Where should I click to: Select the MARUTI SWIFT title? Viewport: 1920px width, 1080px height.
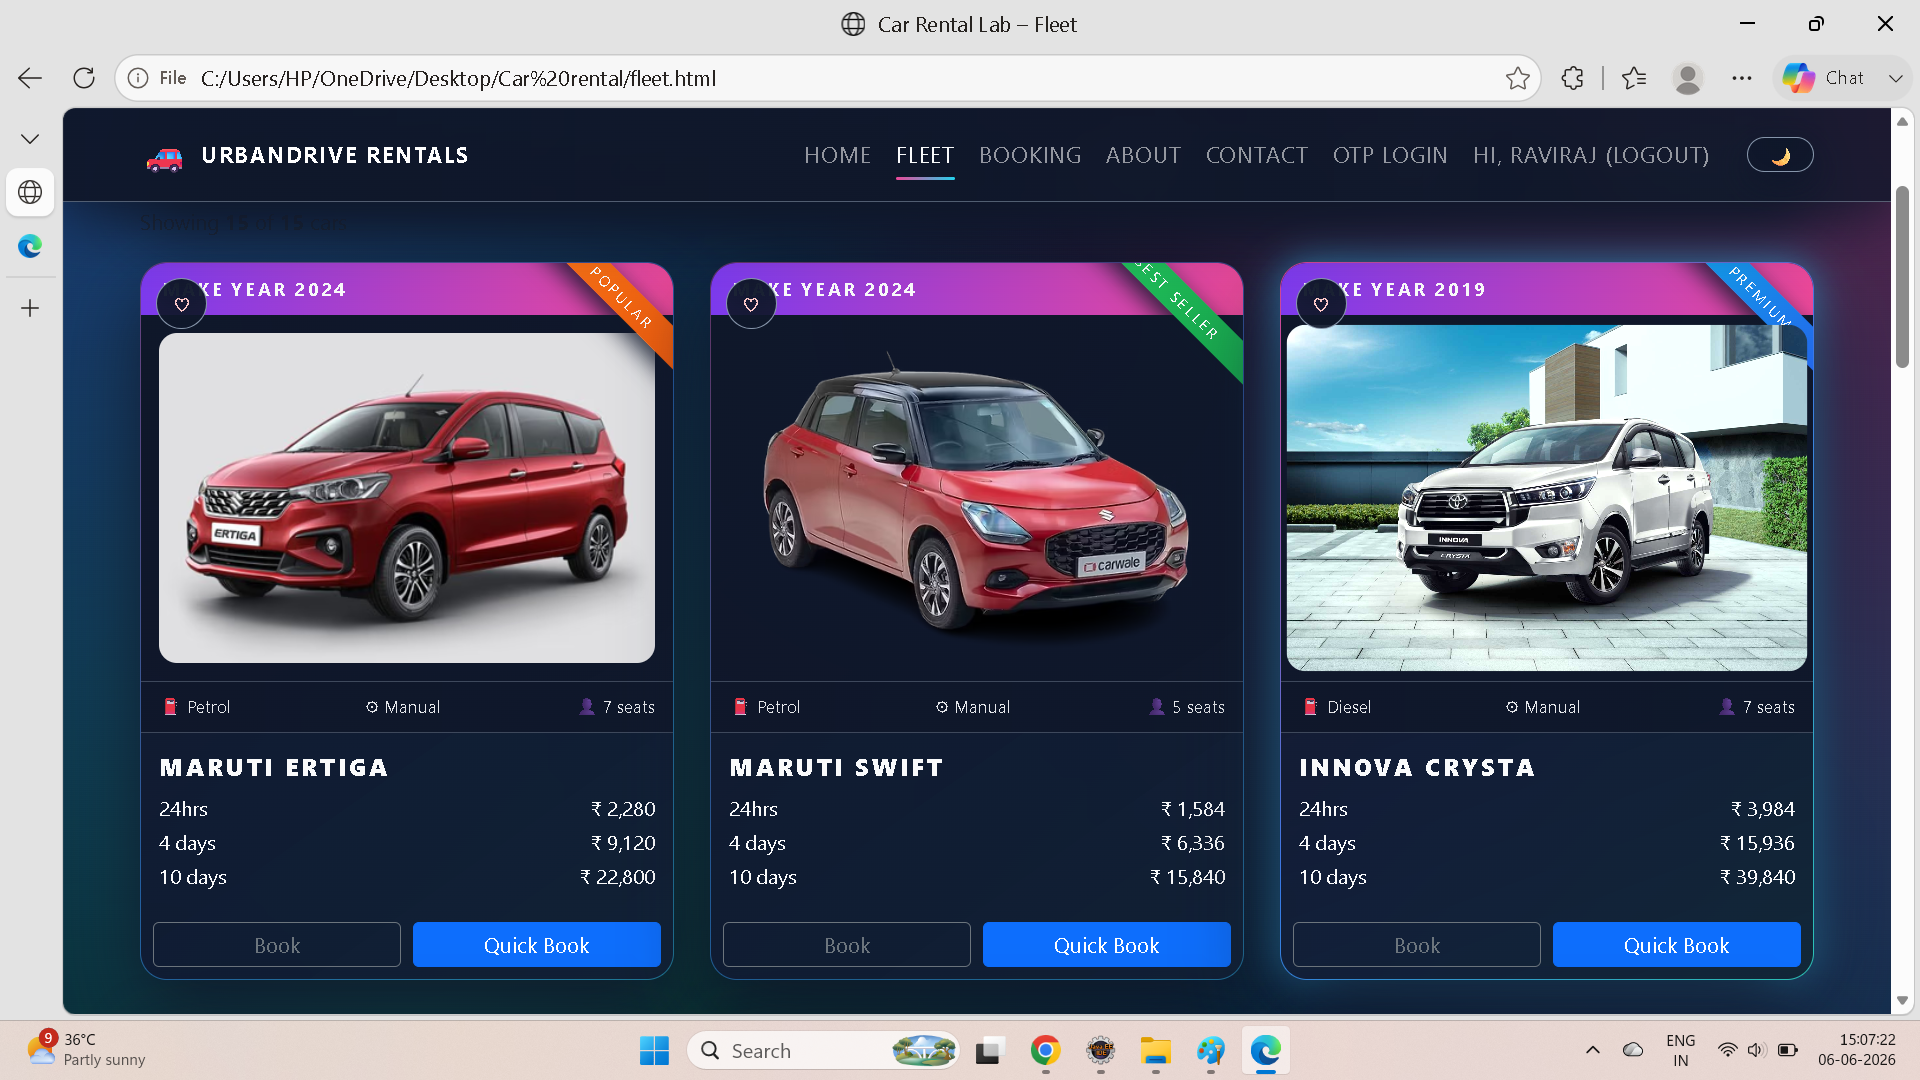(x=836, y=767)
